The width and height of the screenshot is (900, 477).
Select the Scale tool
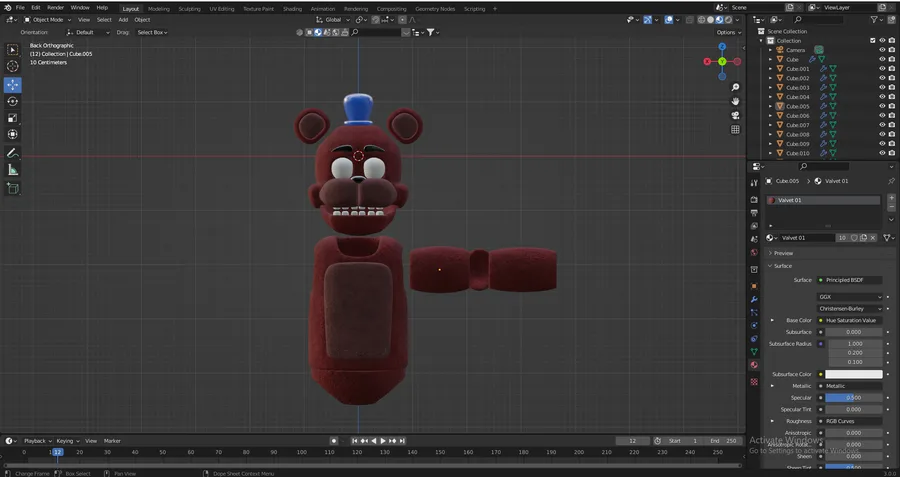tap(13, 118)
